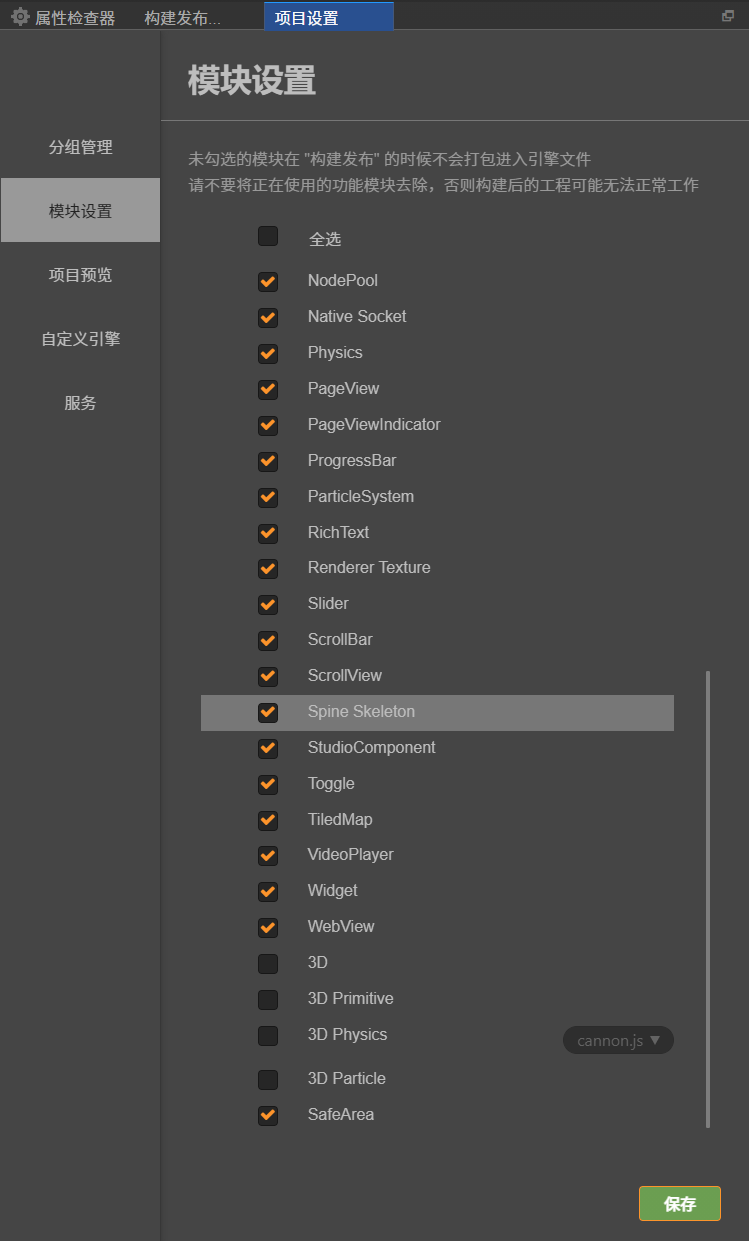Toggle the 全选 select-all checkbox

click(x=268, y=237)
